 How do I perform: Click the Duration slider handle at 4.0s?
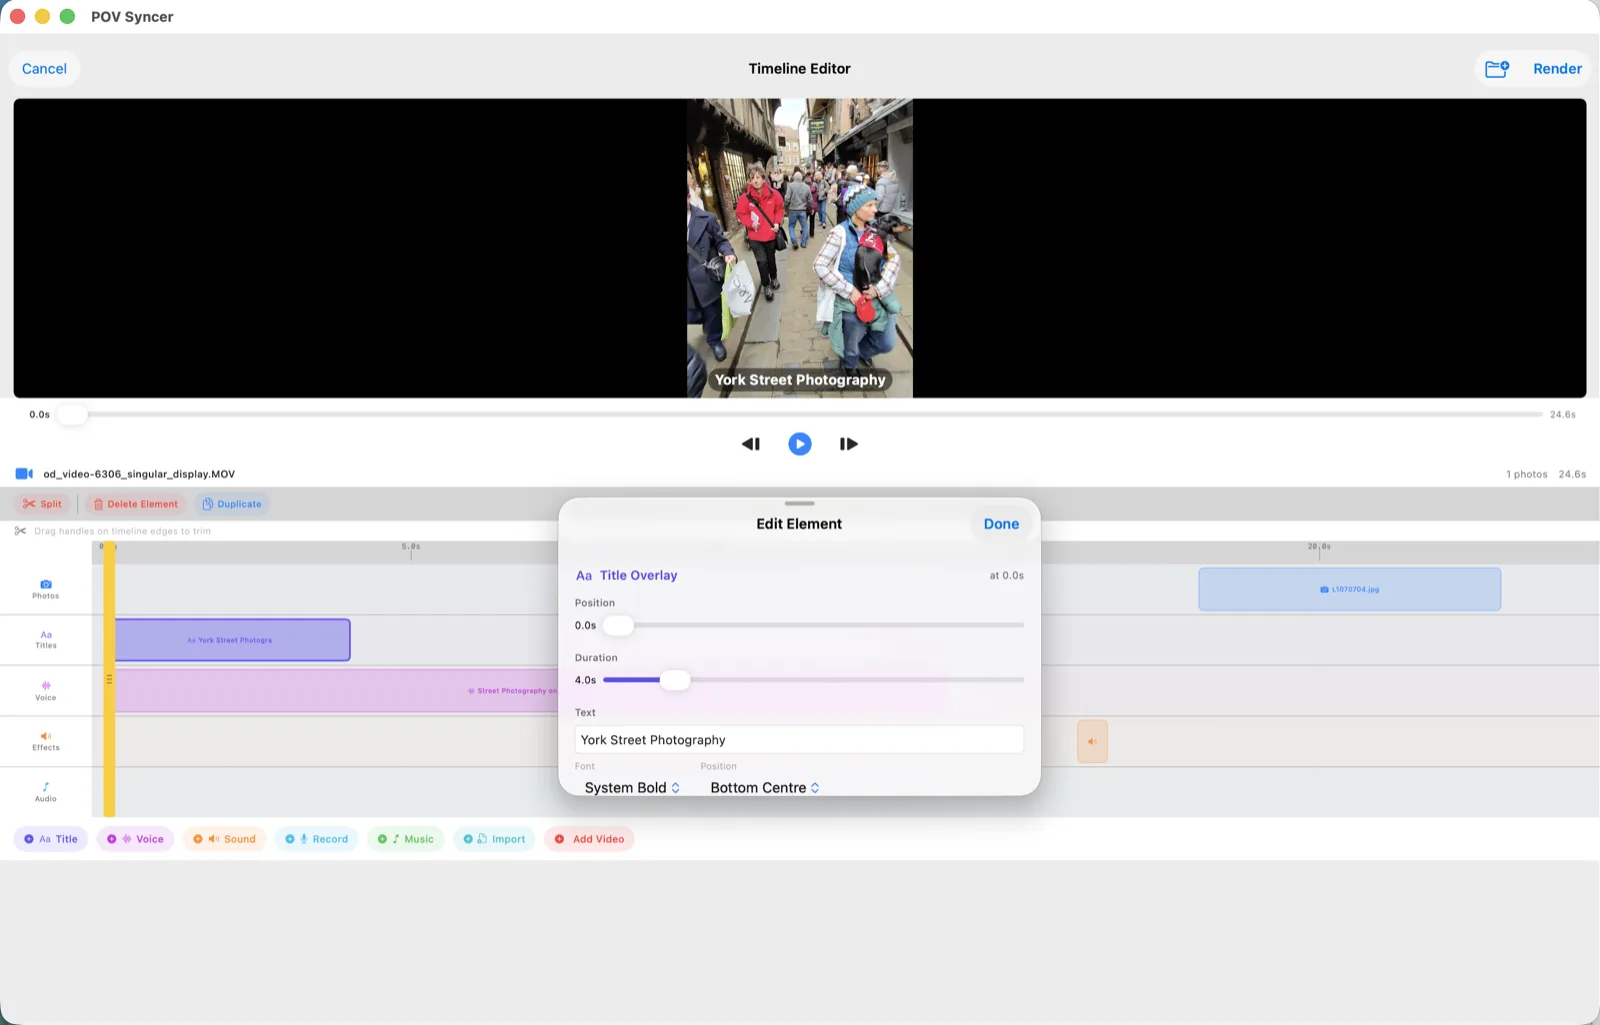tap(675, 680)
